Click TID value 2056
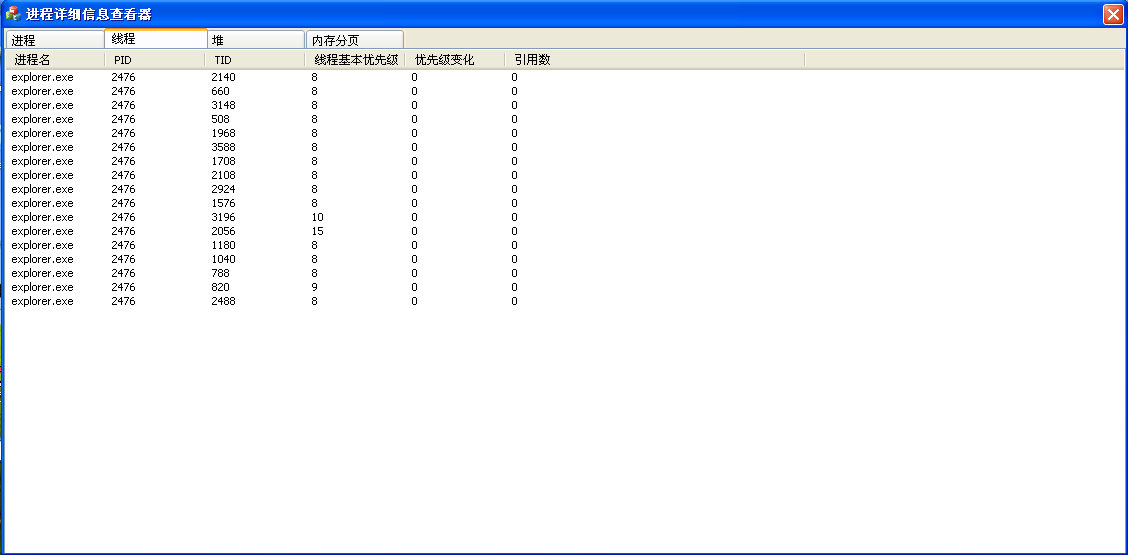The width and height of the screenshot is (1128, 555). [224, 231]
